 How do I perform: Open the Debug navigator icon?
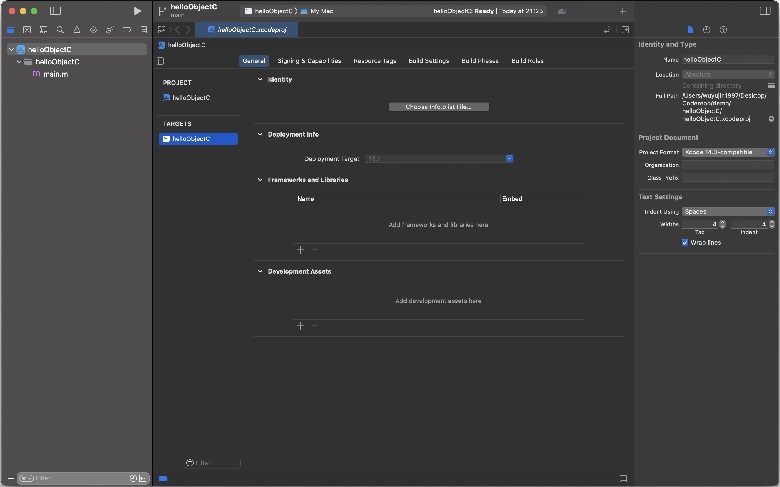(110, 30)
